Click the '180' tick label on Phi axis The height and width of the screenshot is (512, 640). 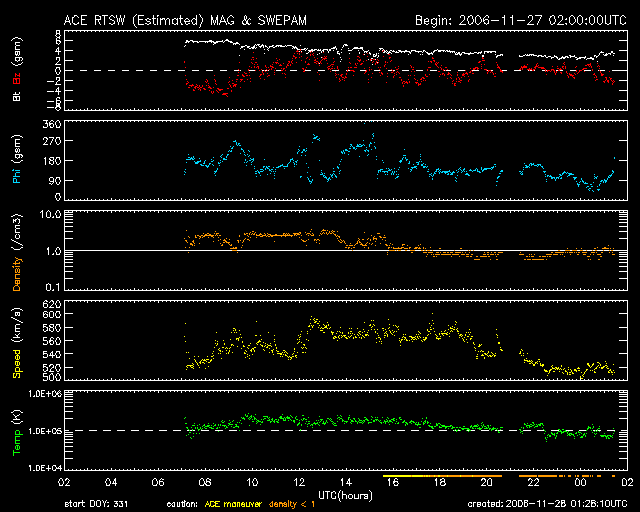[52, 161]
